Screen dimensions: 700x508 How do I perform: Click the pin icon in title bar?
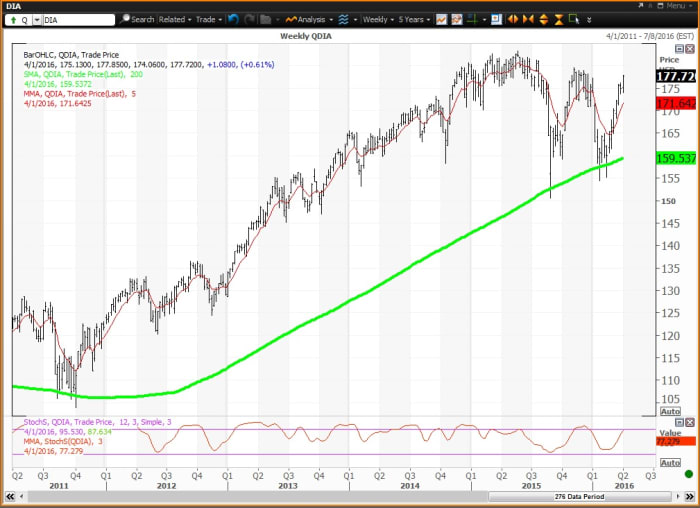(x=650, y=6)
